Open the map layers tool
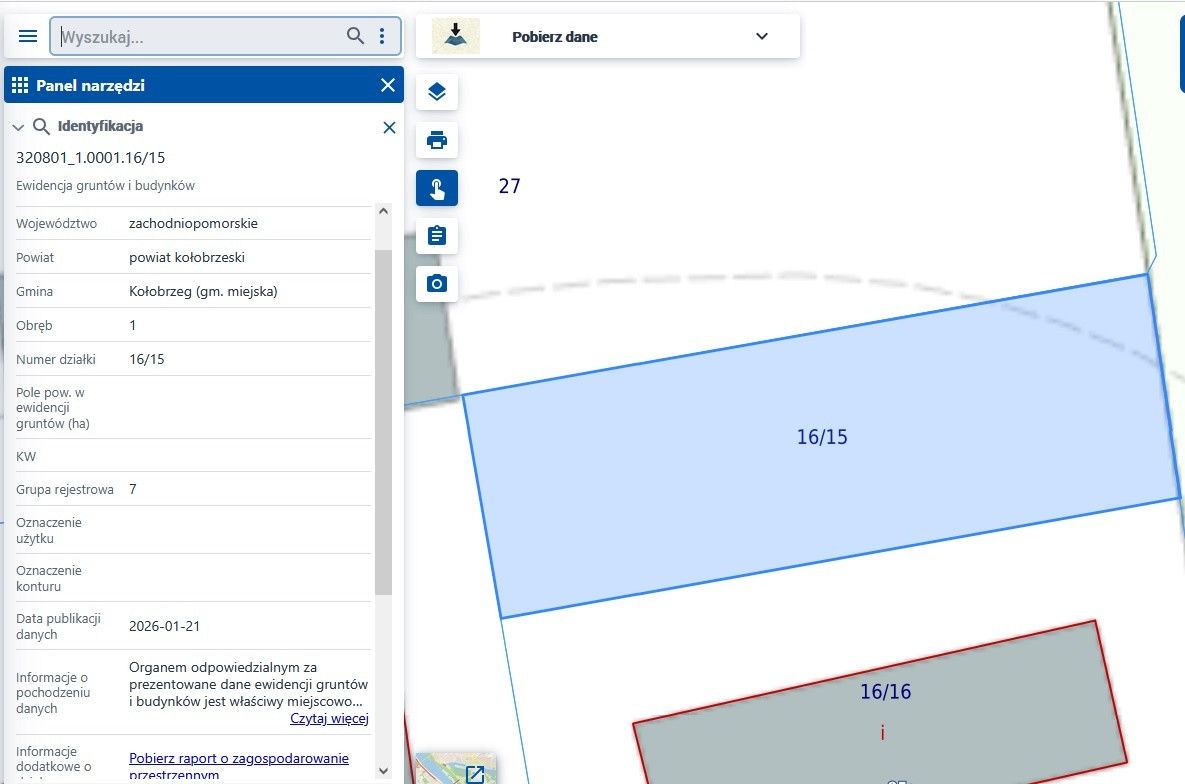1185x784 pixels. [x=437, y=92]
